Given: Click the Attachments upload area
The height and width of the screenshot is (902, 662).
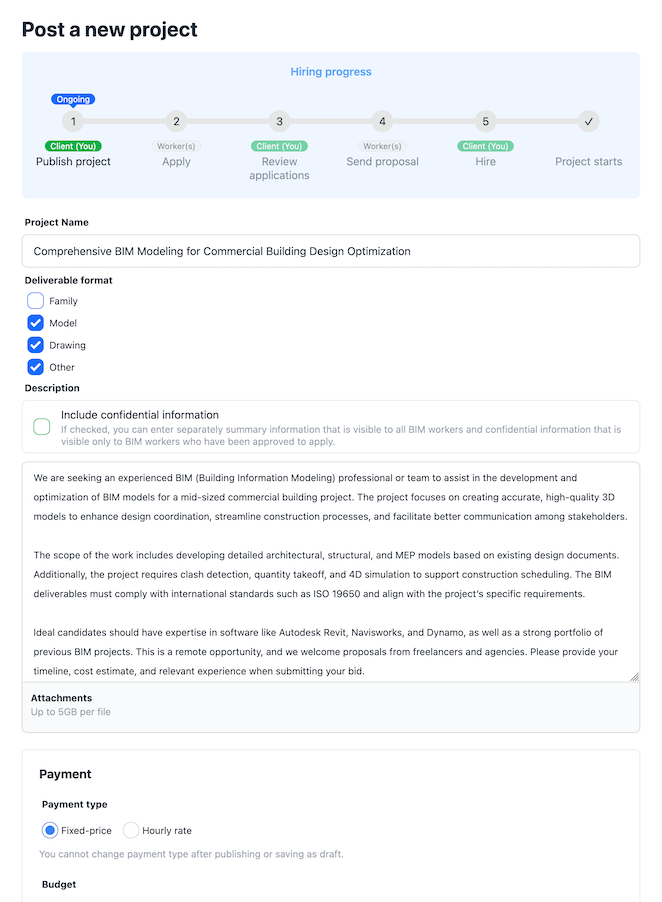Looking at the screenshot, I should click(x=331, y=707).
